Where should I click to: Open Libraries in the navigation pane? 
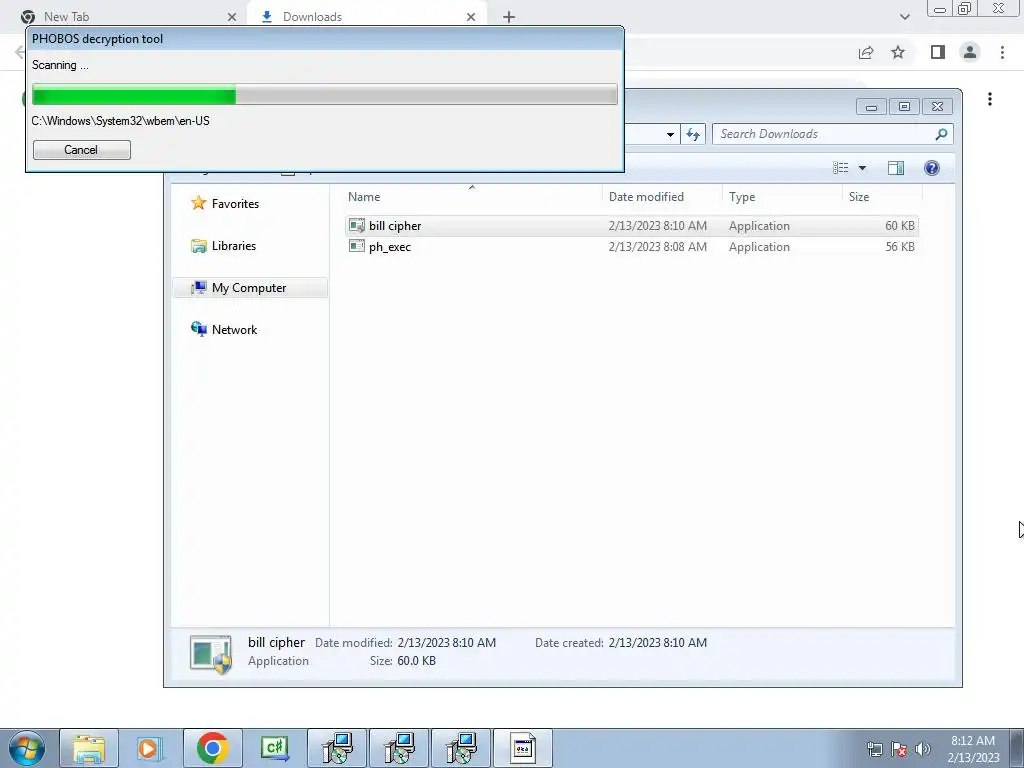(234, 246)
